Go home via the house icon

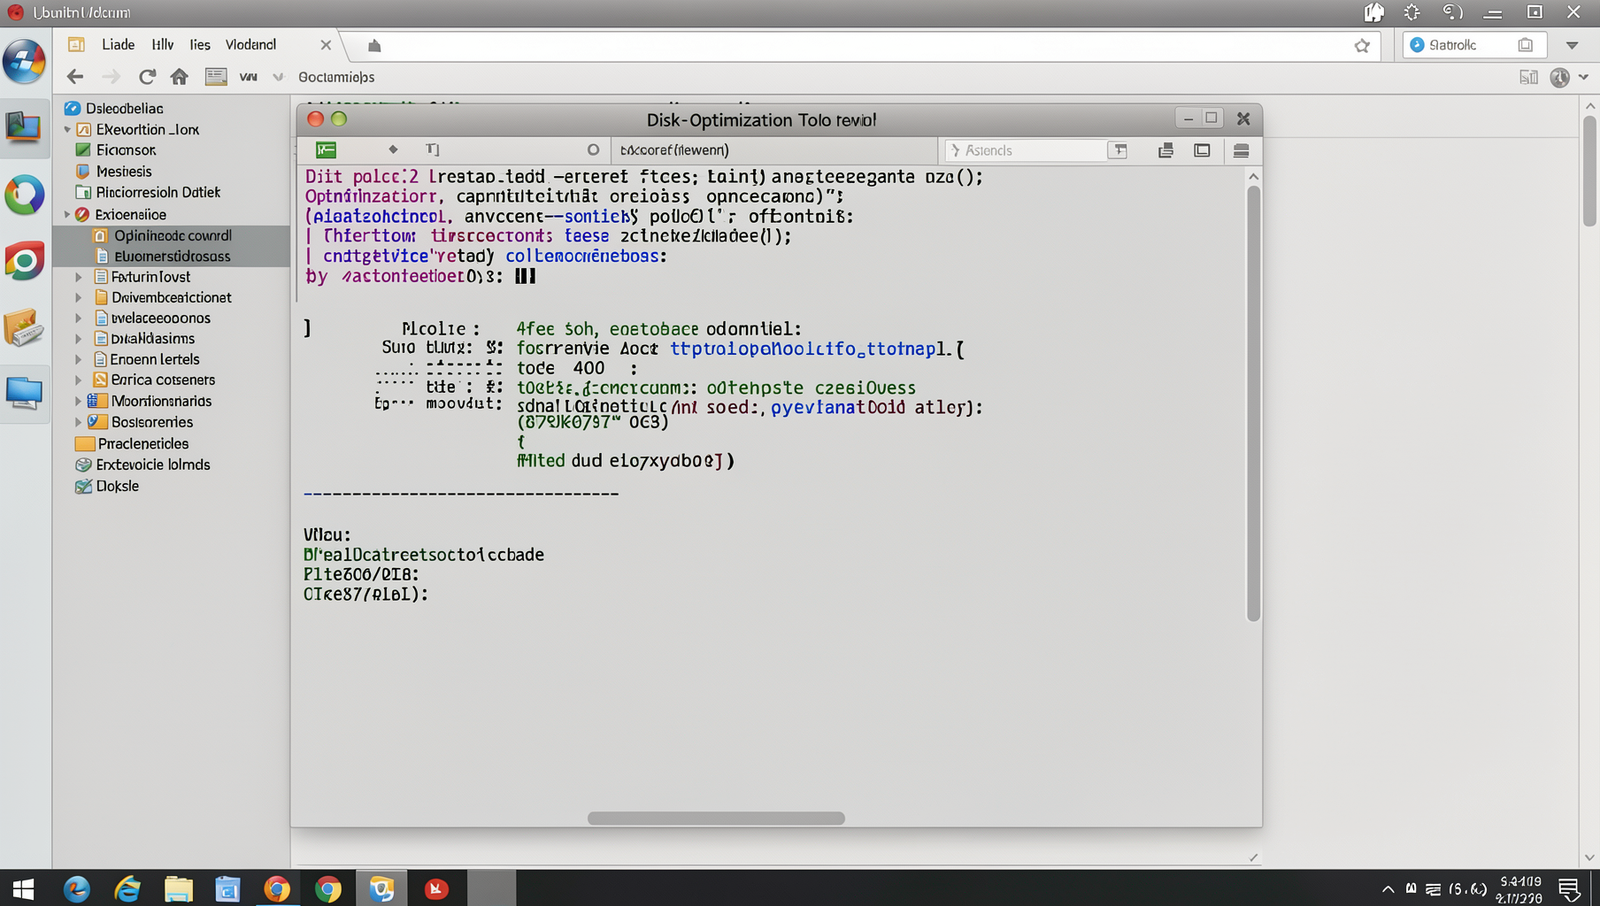[179, 77]
